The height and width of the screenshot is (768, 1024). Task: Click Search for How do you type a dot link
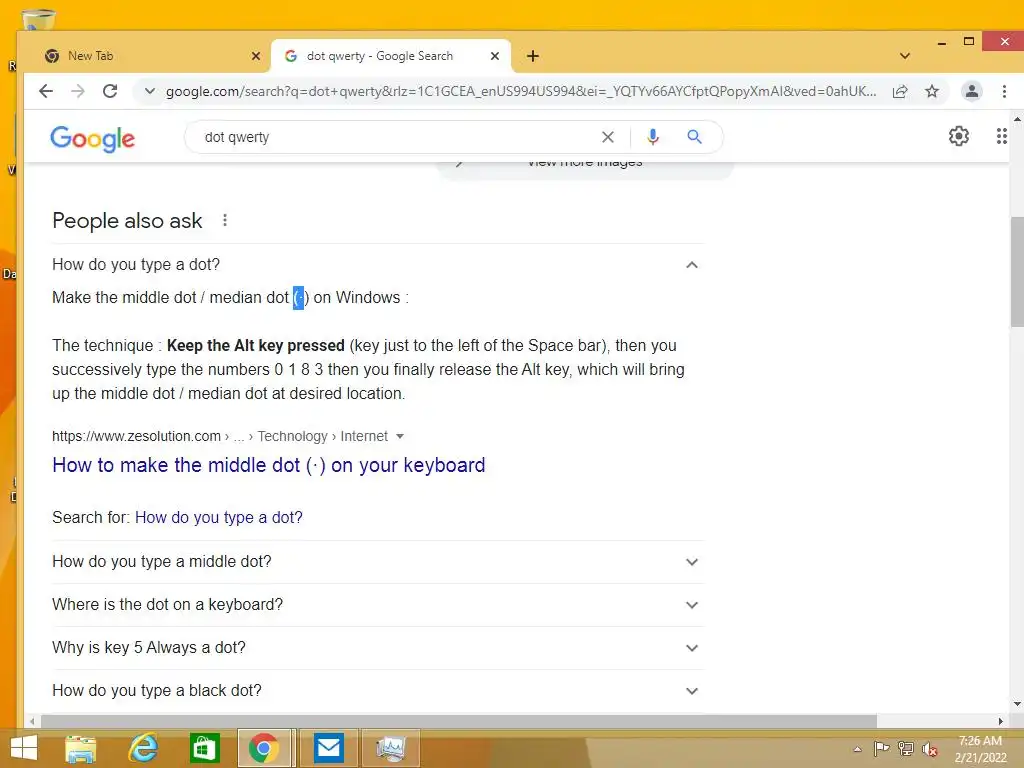(x=219, y=517)
